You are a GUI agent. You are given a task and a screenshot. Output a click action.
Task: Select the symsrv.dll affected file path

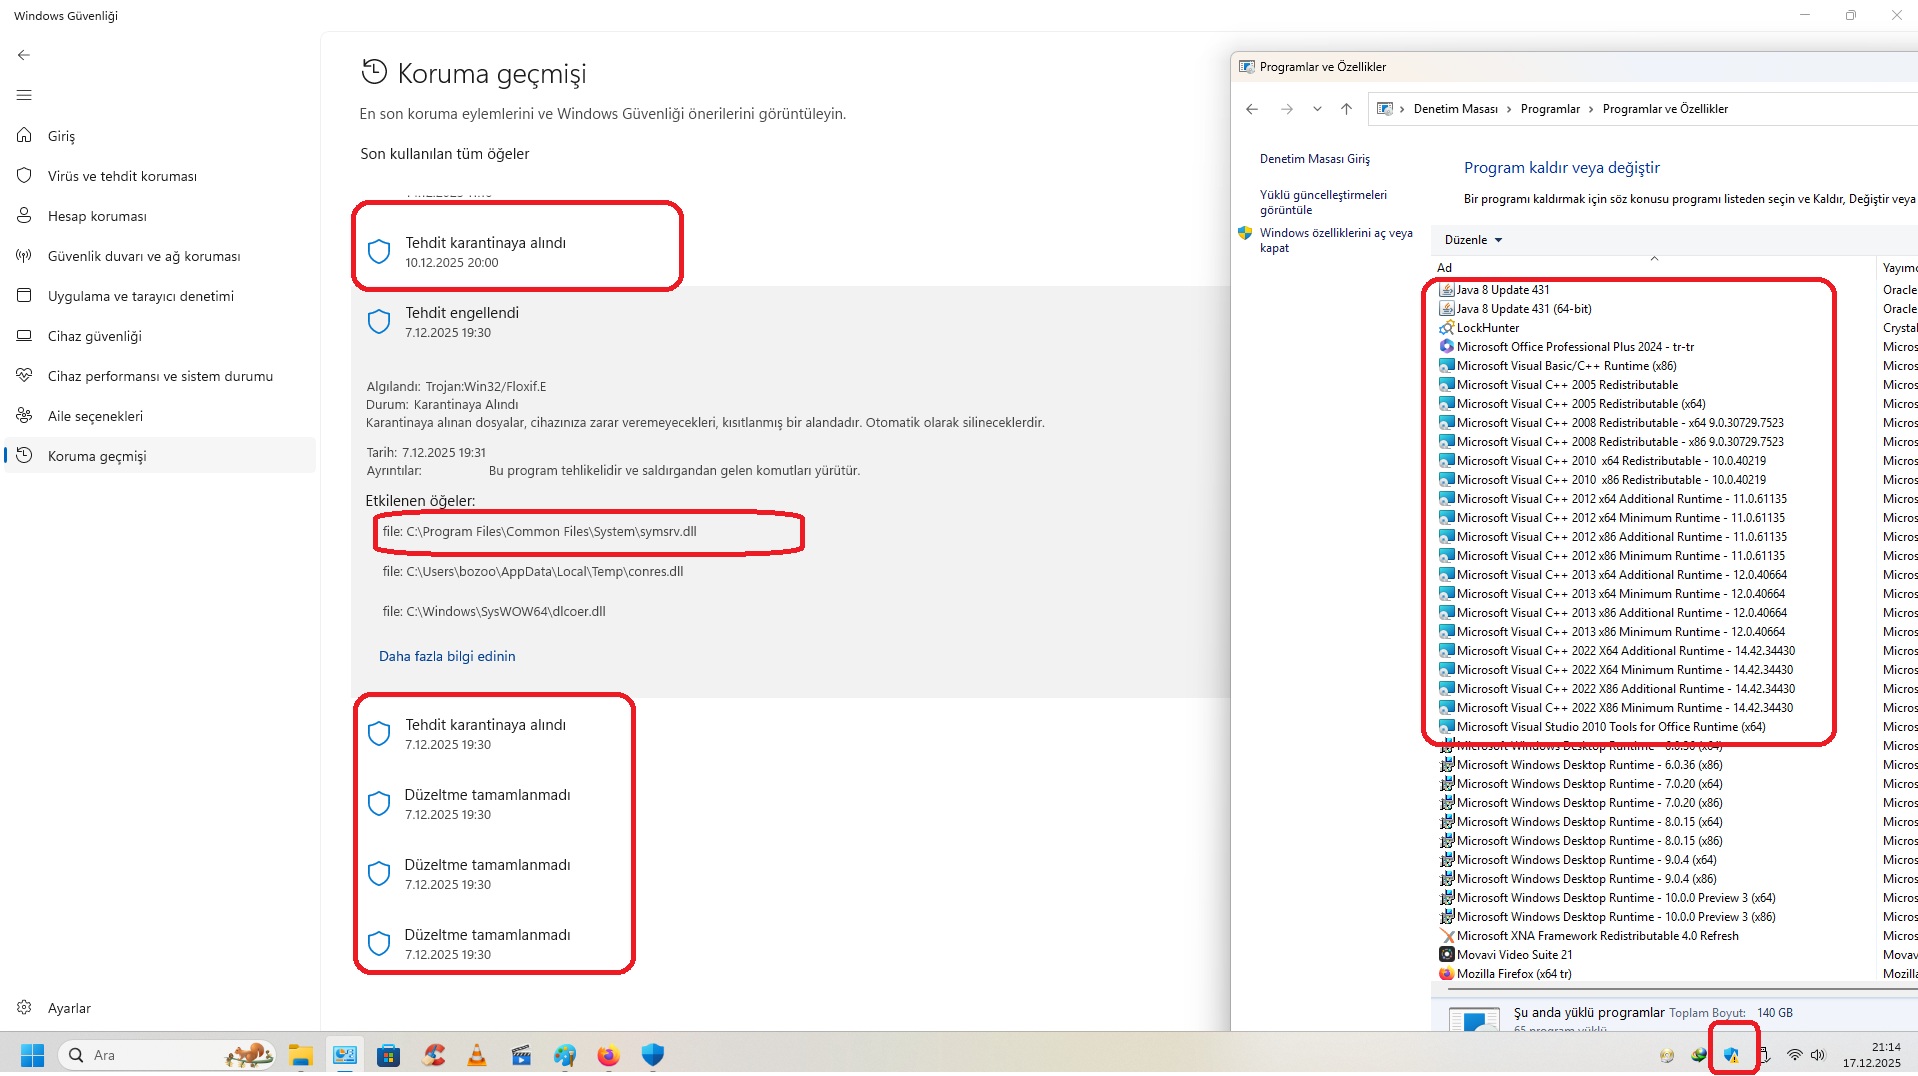pos(539,532)
